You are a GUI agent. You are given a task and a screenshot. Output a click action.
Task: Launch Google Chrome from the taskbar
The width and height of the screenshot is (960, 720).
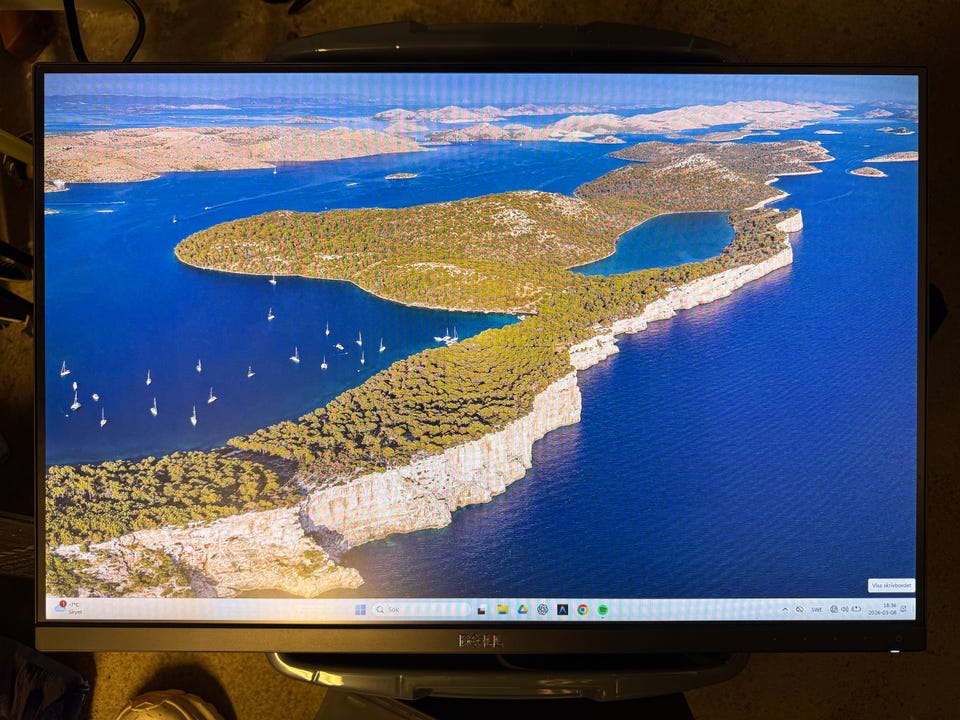click(582, 609)
